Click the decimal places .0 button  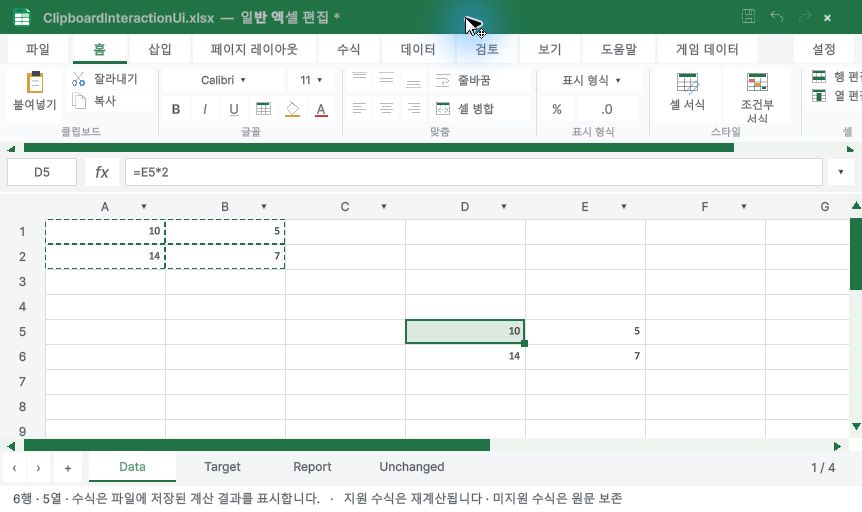point(606,109)
